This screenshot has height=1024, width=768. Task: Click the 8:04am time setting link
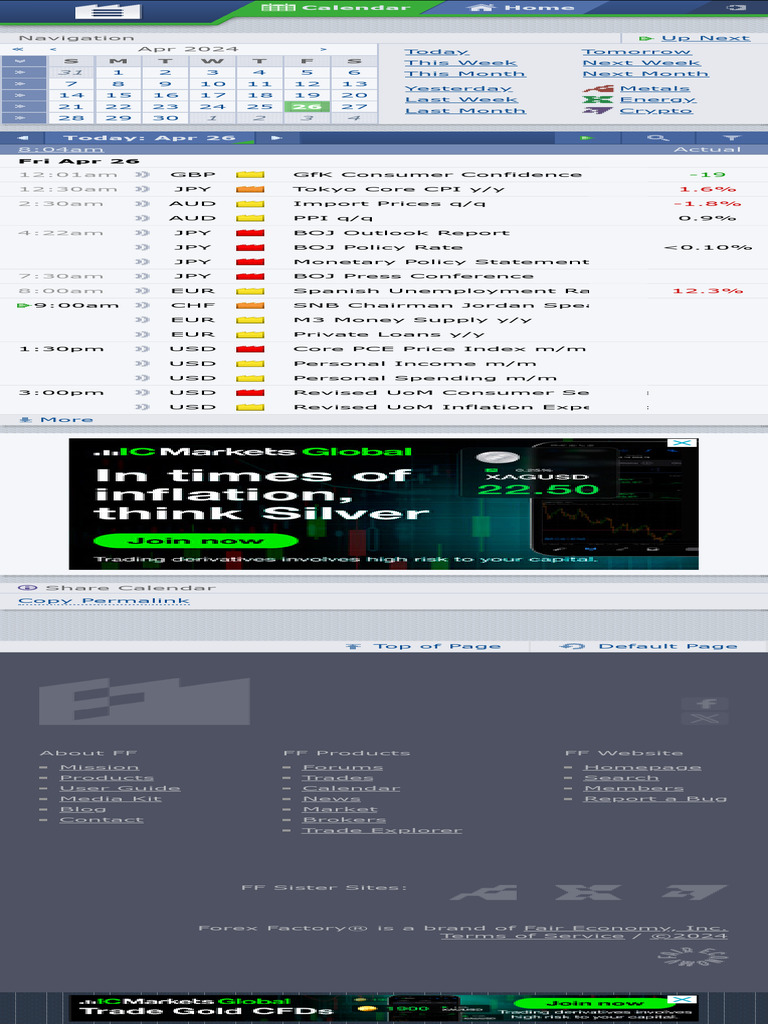61,150
